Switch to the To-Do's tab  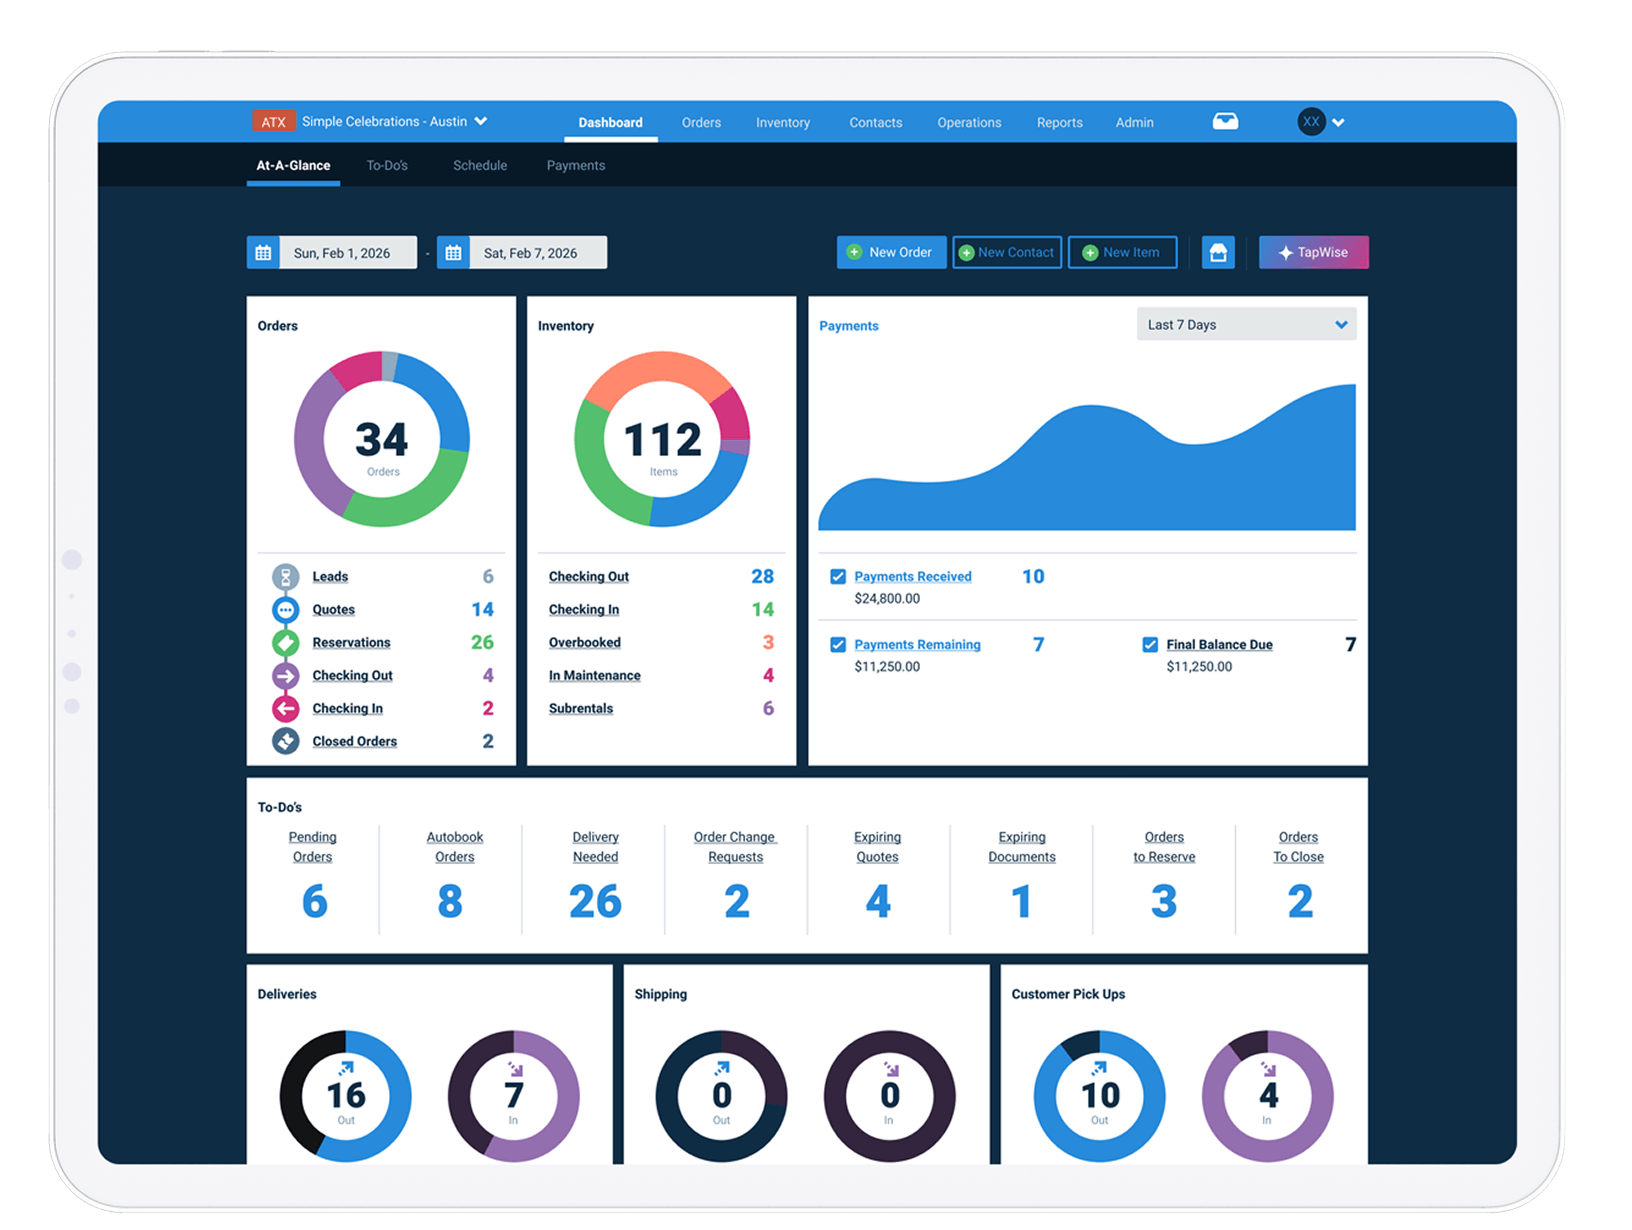[x=387, y=165]
